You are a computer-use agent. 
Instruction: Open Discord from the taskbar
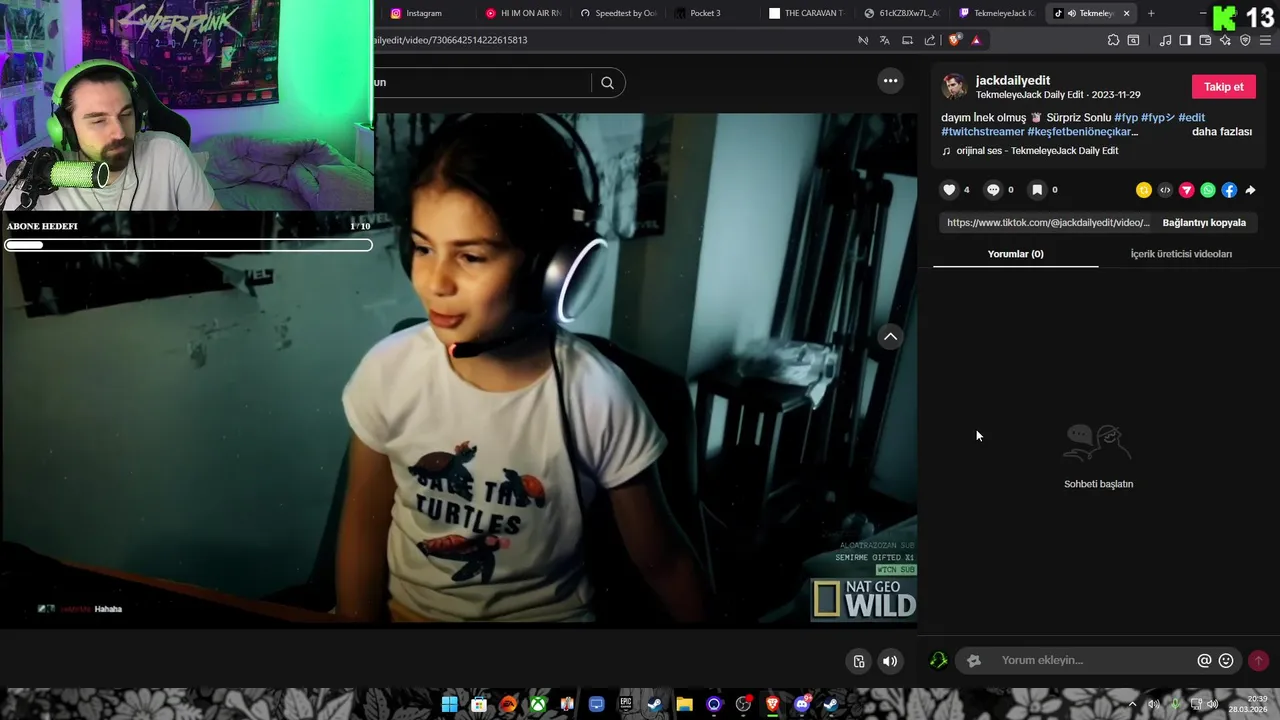click(801, 704)
